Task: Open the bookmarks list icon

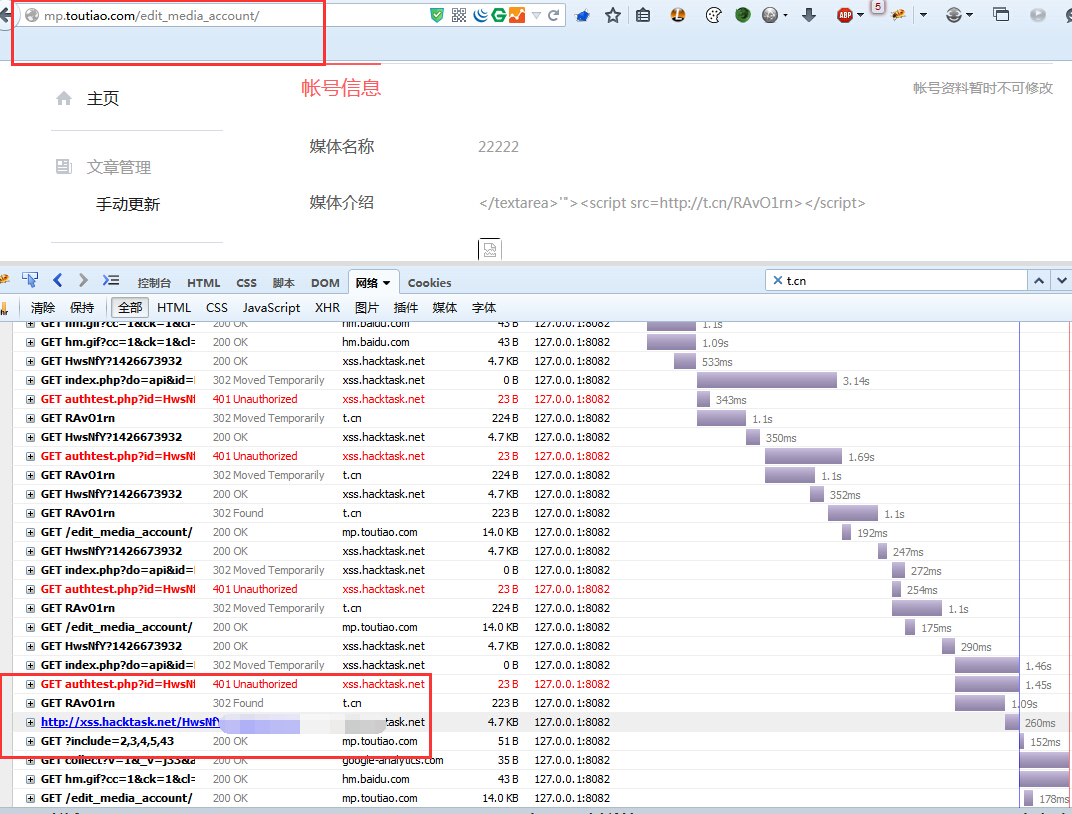Action: tap(643, 15)
